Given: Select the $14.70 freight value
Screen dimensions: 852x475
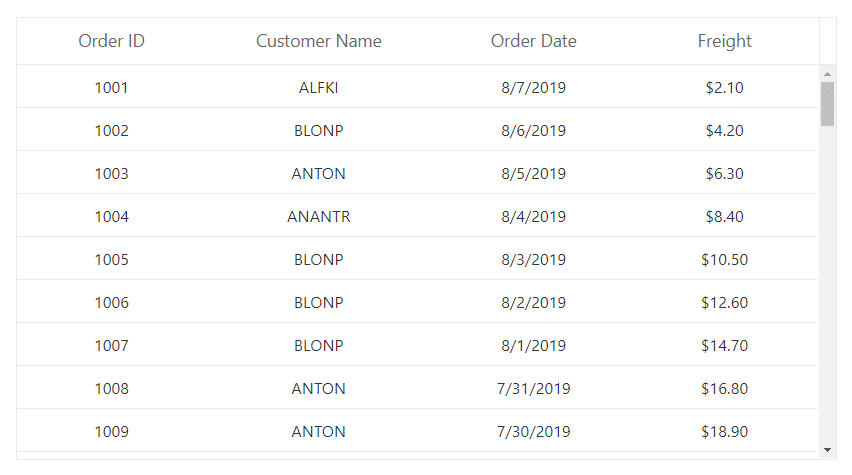Looking at the screenshot, I should point(725,345).
